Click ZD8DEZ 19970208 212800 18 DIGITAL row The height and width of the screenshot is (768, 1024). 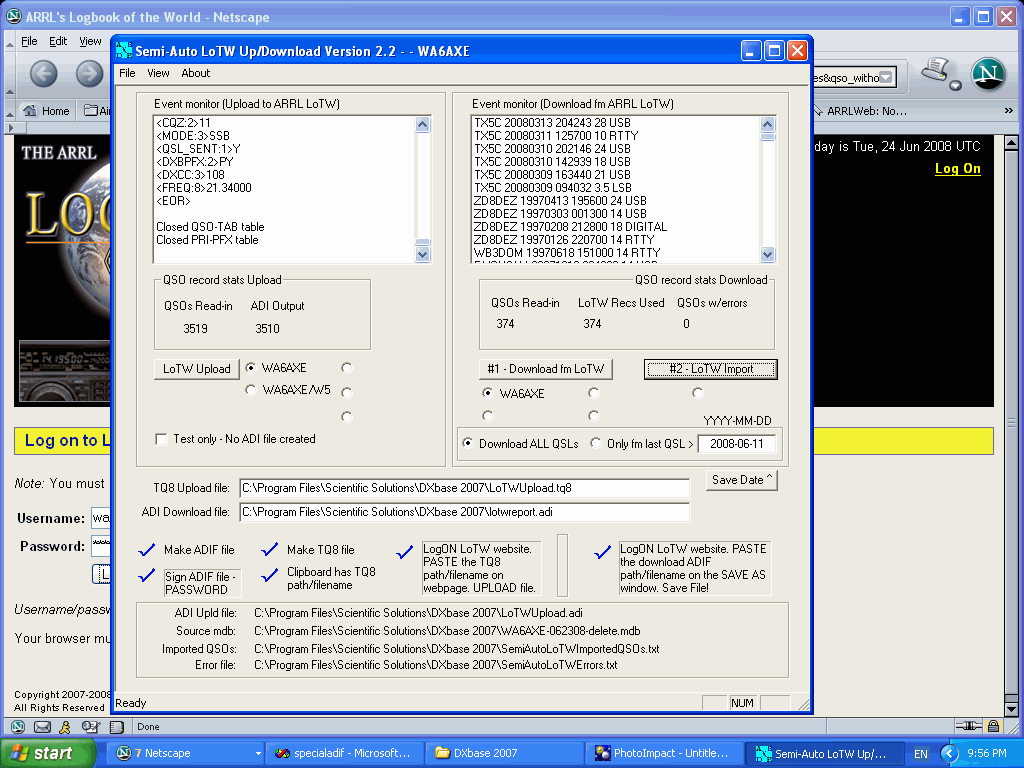coord(570,227)
